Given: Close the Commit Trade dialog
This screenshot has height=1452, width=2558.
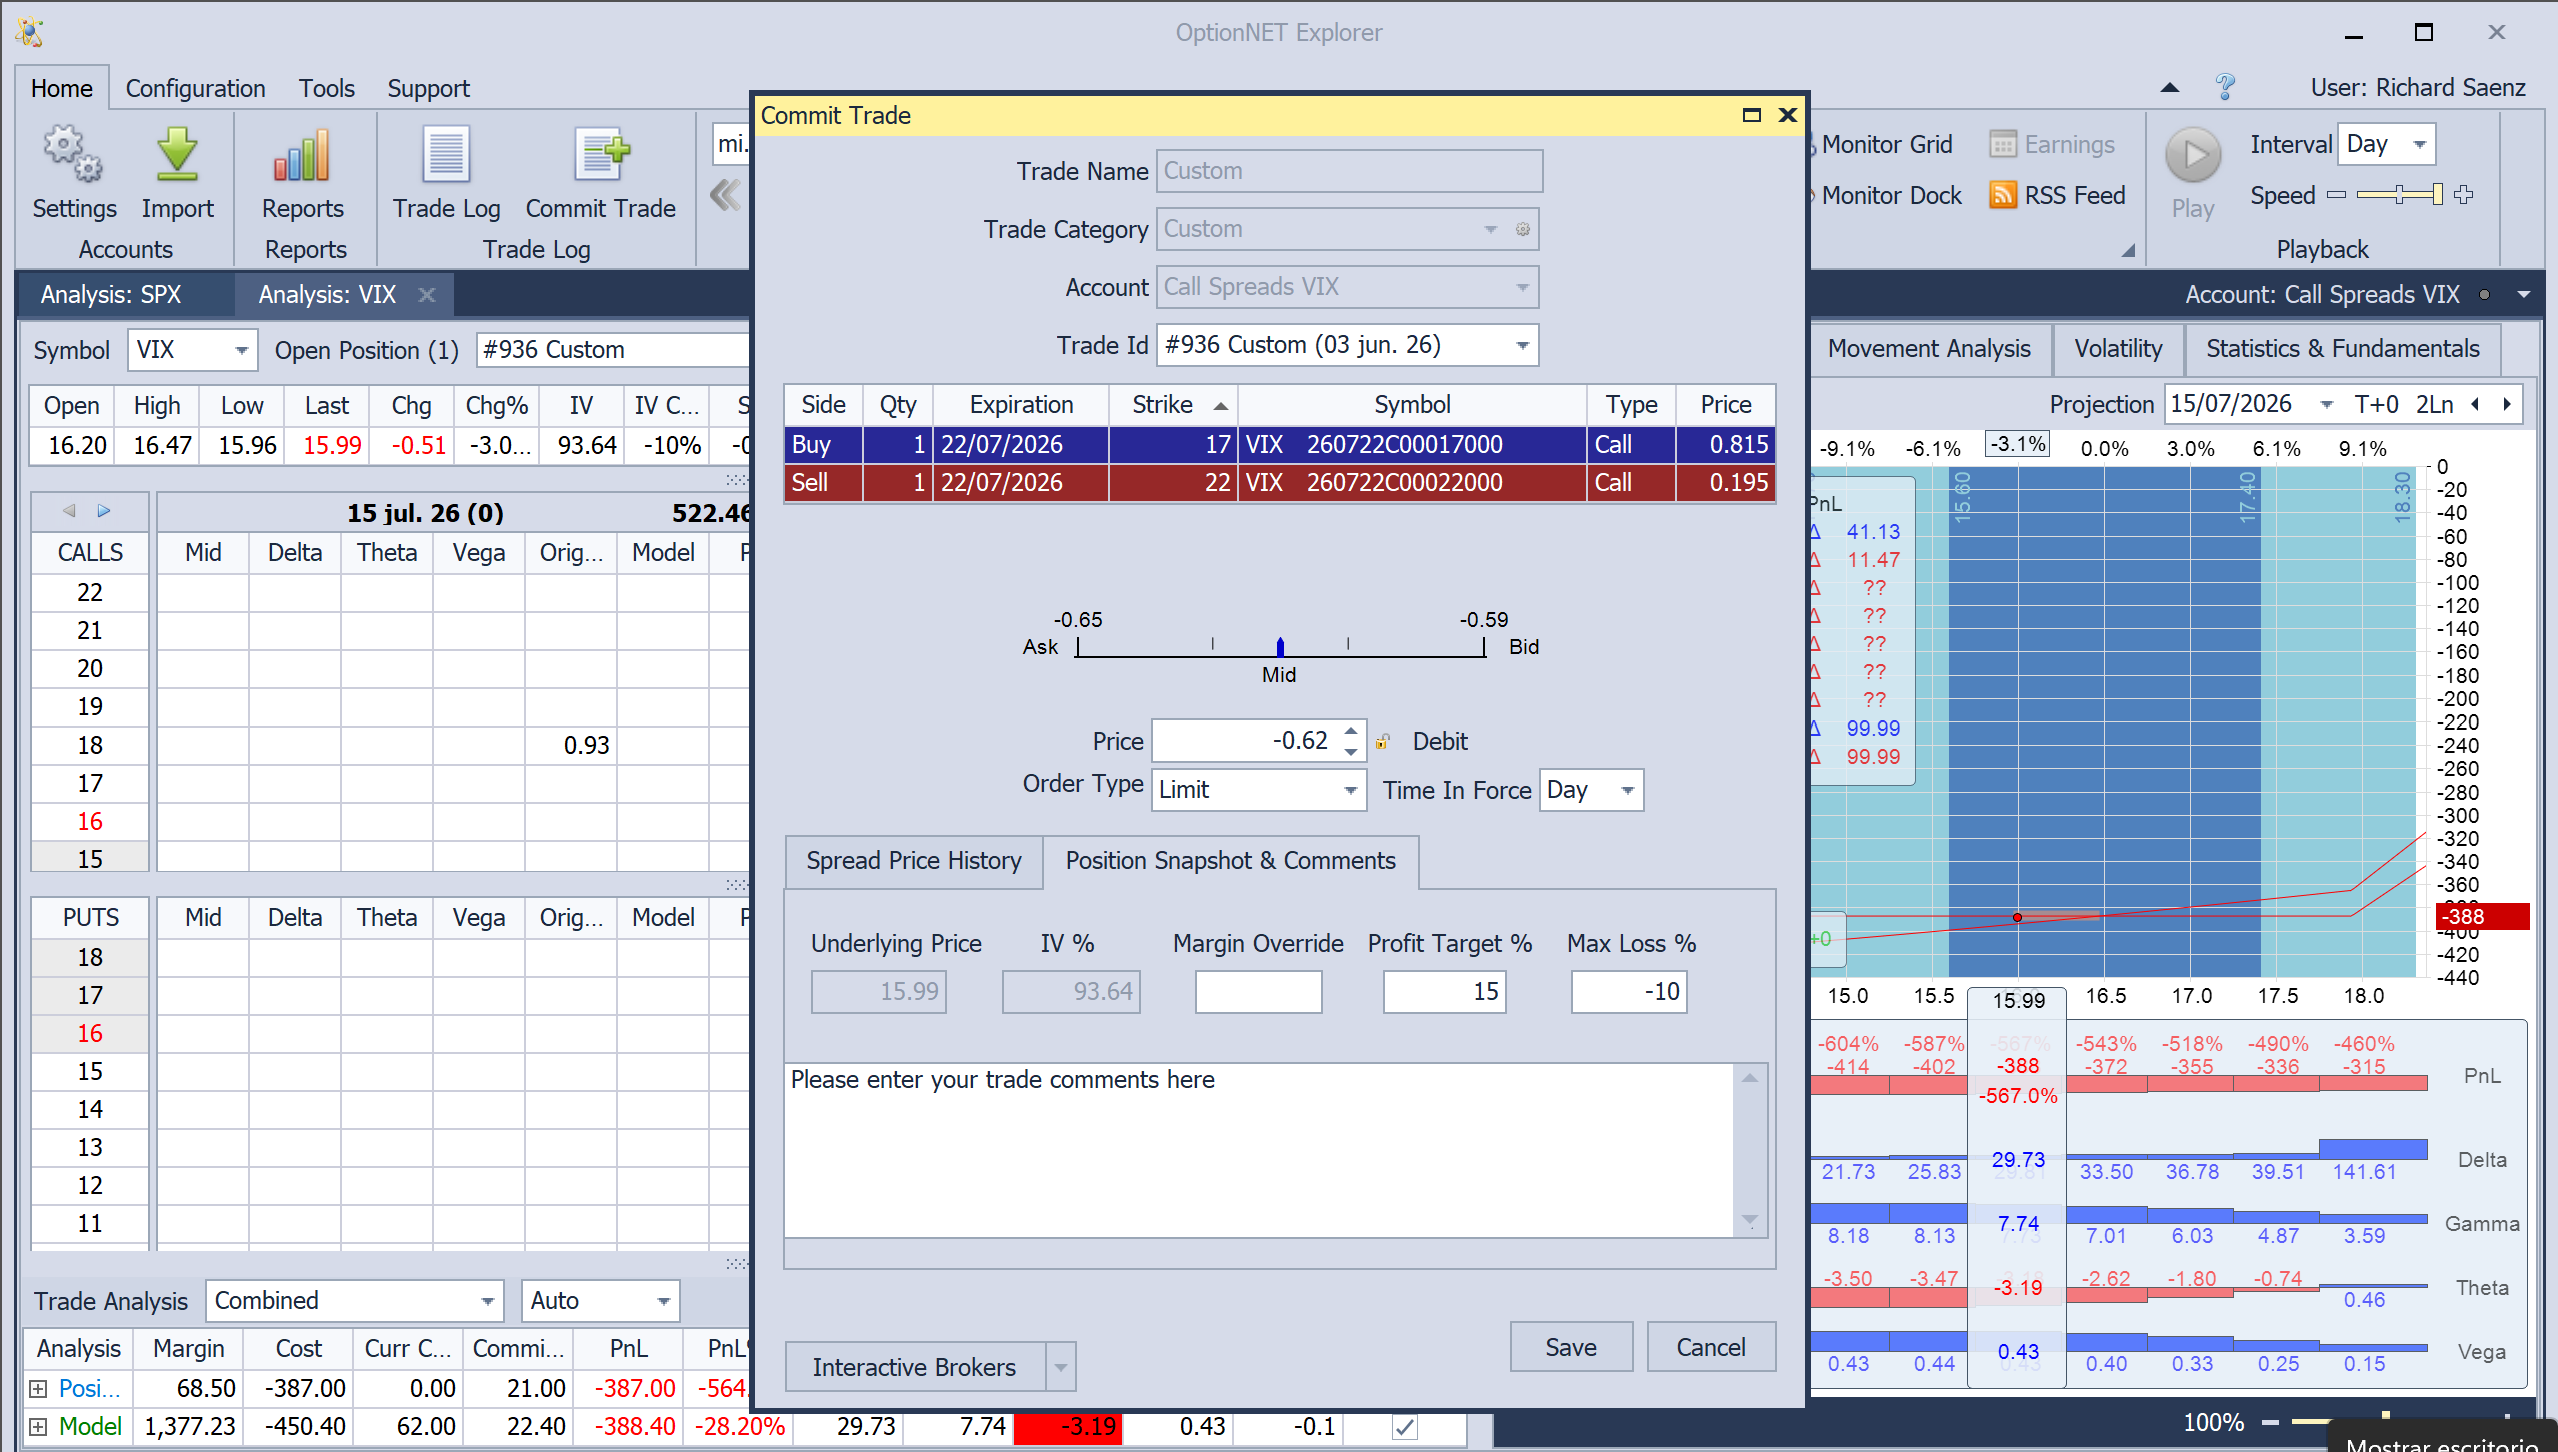Looking at the screenshot, I should (1788, 115).
